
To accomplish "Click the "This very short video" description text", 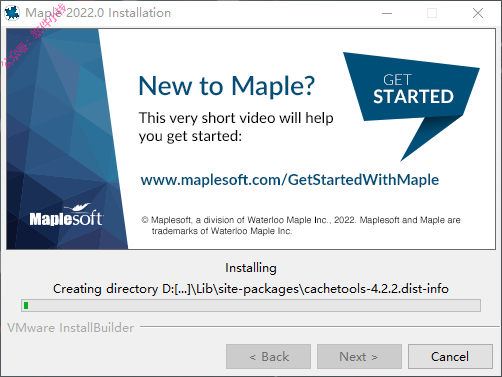I will pyautogui.click(x=236, y=127).
